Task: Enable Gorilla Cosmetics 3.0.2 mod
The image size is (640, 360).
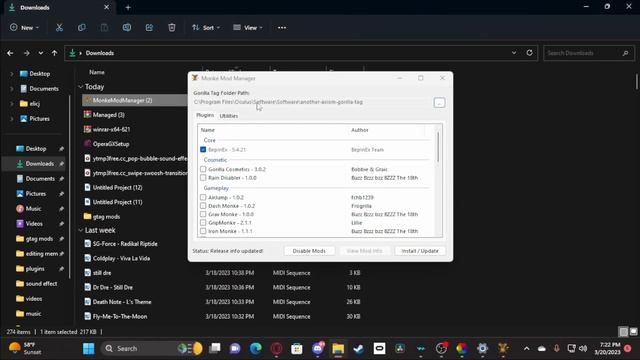Action: 203,169
